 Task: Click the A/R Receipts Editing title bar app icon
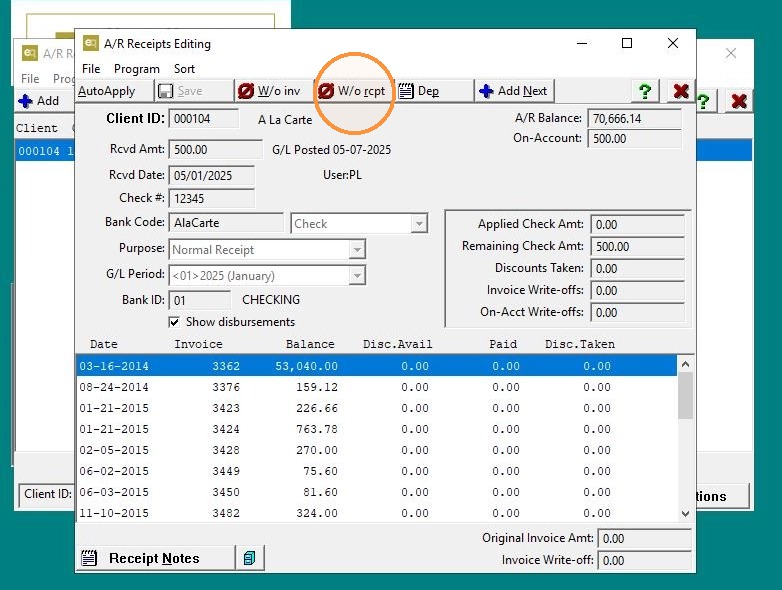90,43
